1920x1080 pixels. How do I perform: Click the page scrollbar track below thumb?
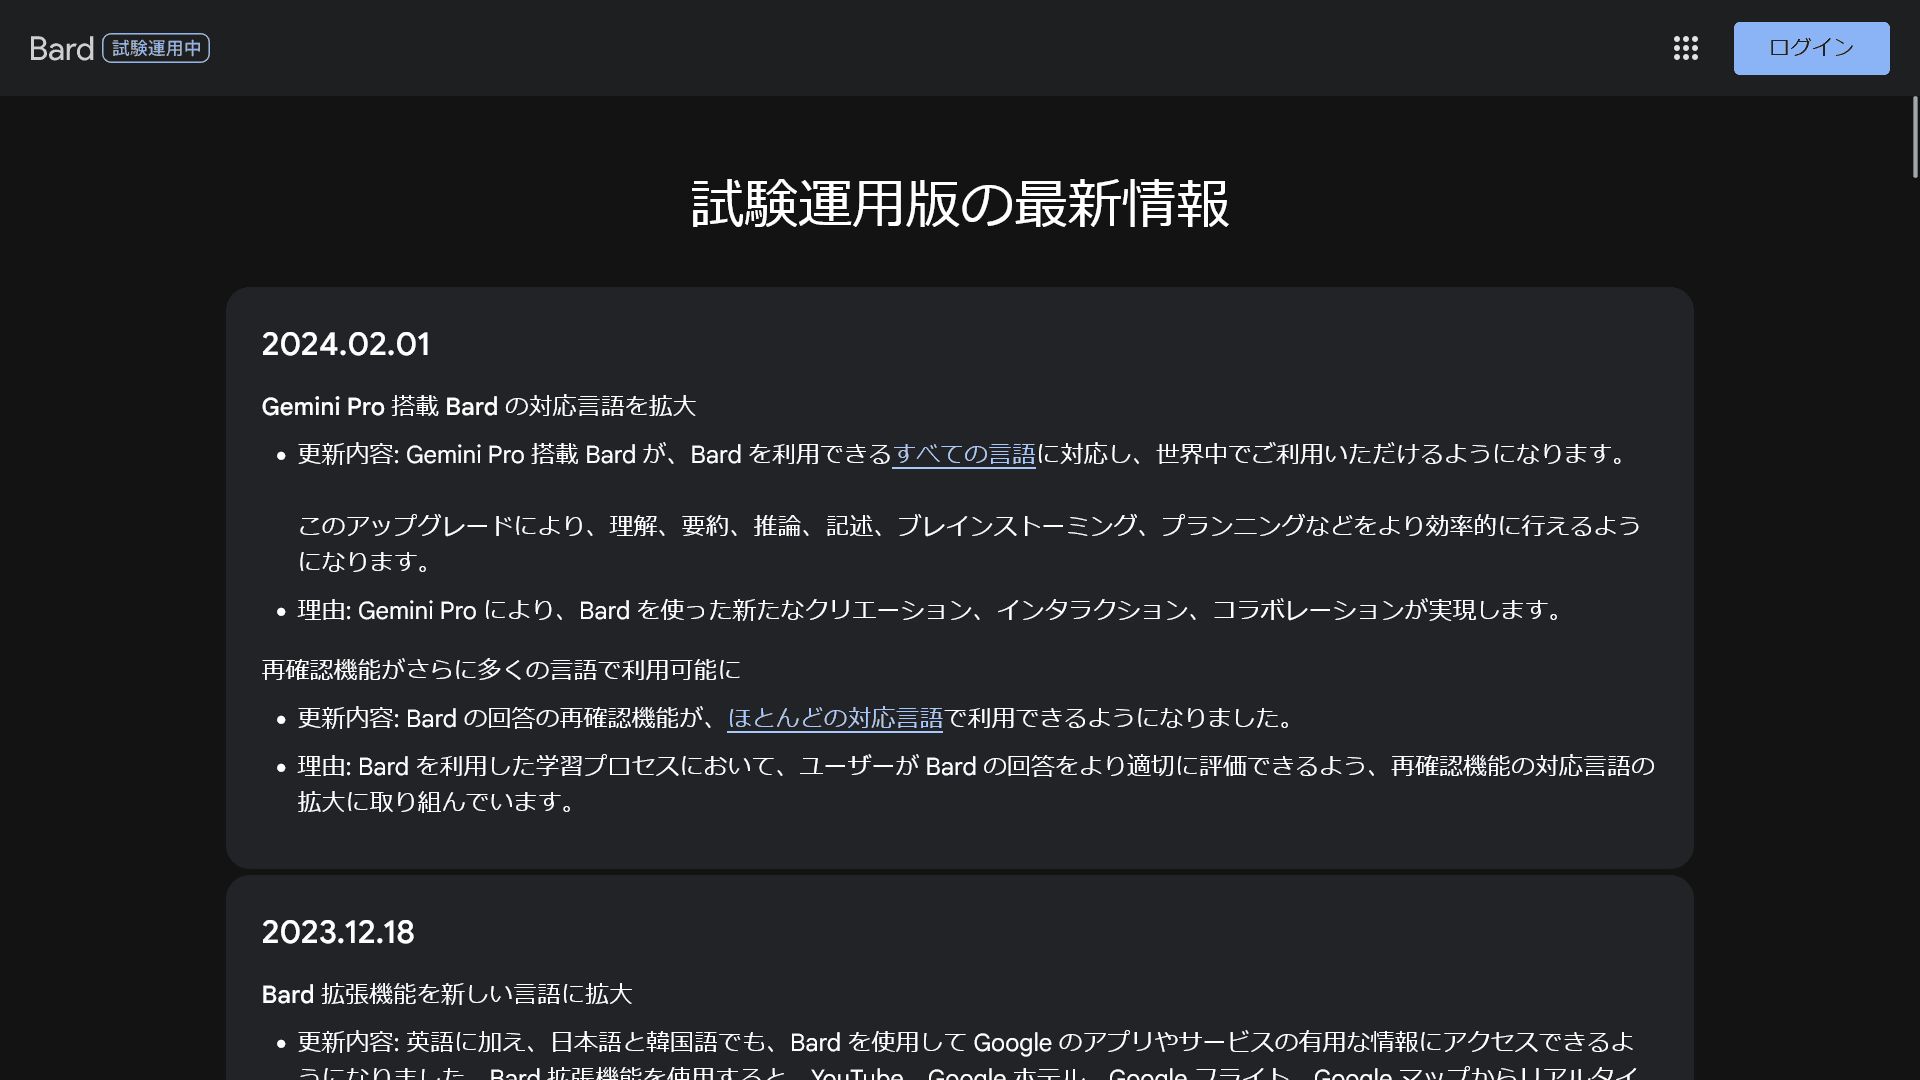coord(1915,630)
